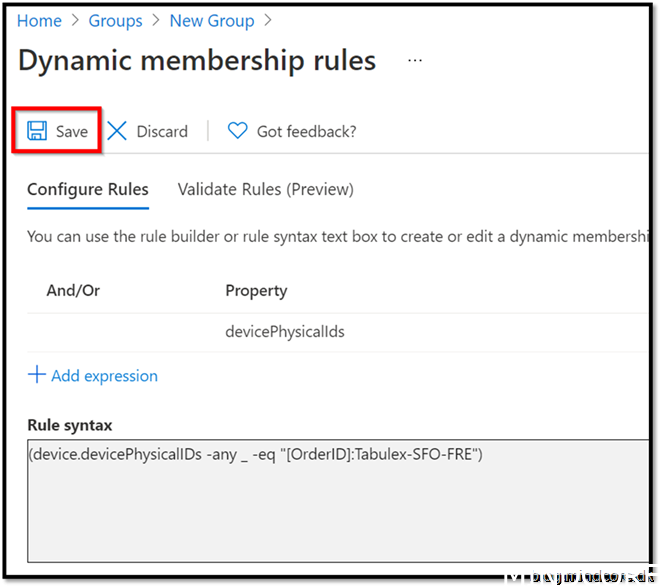
Task: Click the chevron after Groups breadcrumb
Action: (x=156, y=20)
